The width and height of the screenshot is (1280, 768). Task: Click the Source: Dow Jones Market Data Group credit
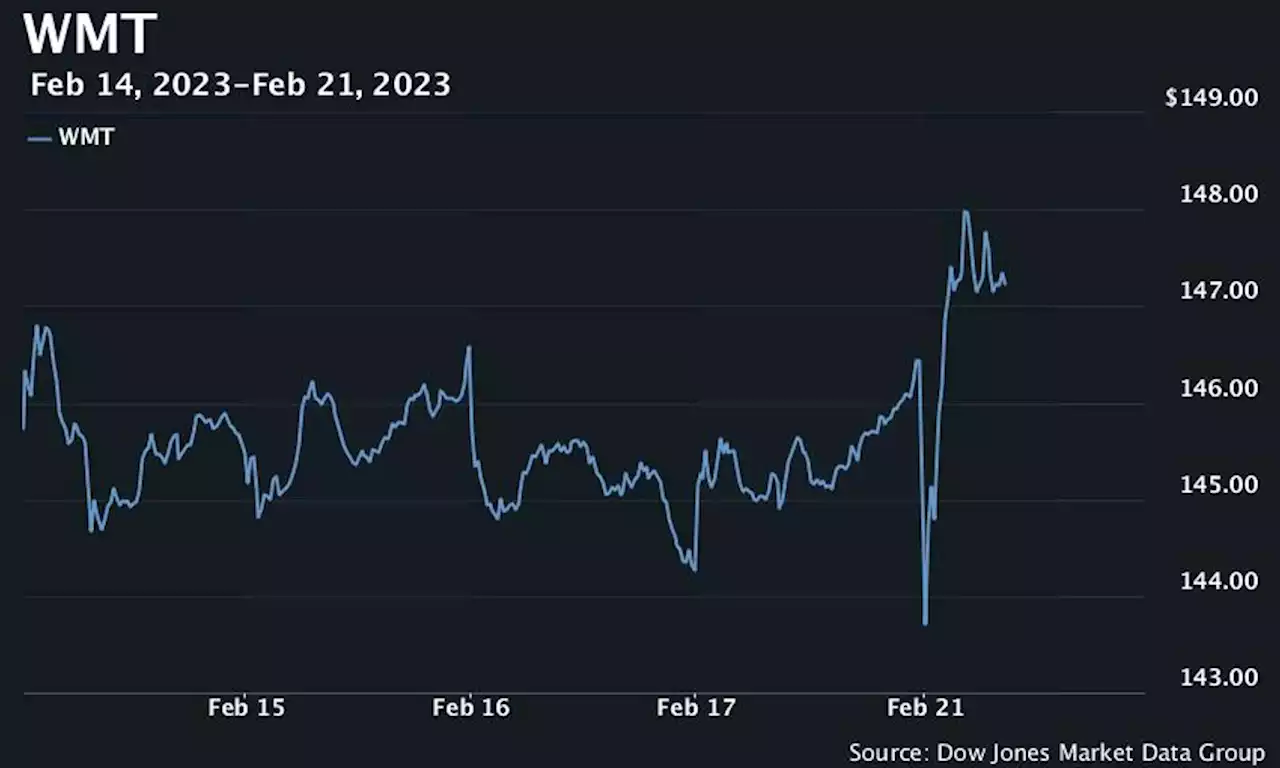pos(1057,752)
